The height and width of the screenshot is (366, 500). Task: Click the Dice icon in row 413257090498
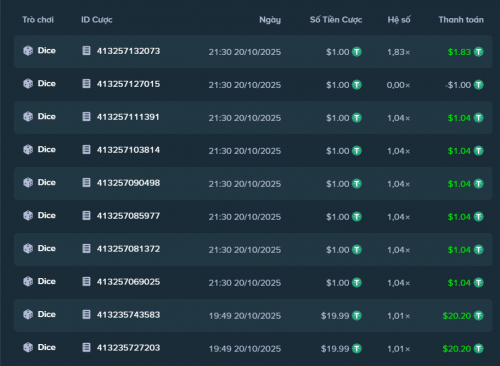pos(28,183)
